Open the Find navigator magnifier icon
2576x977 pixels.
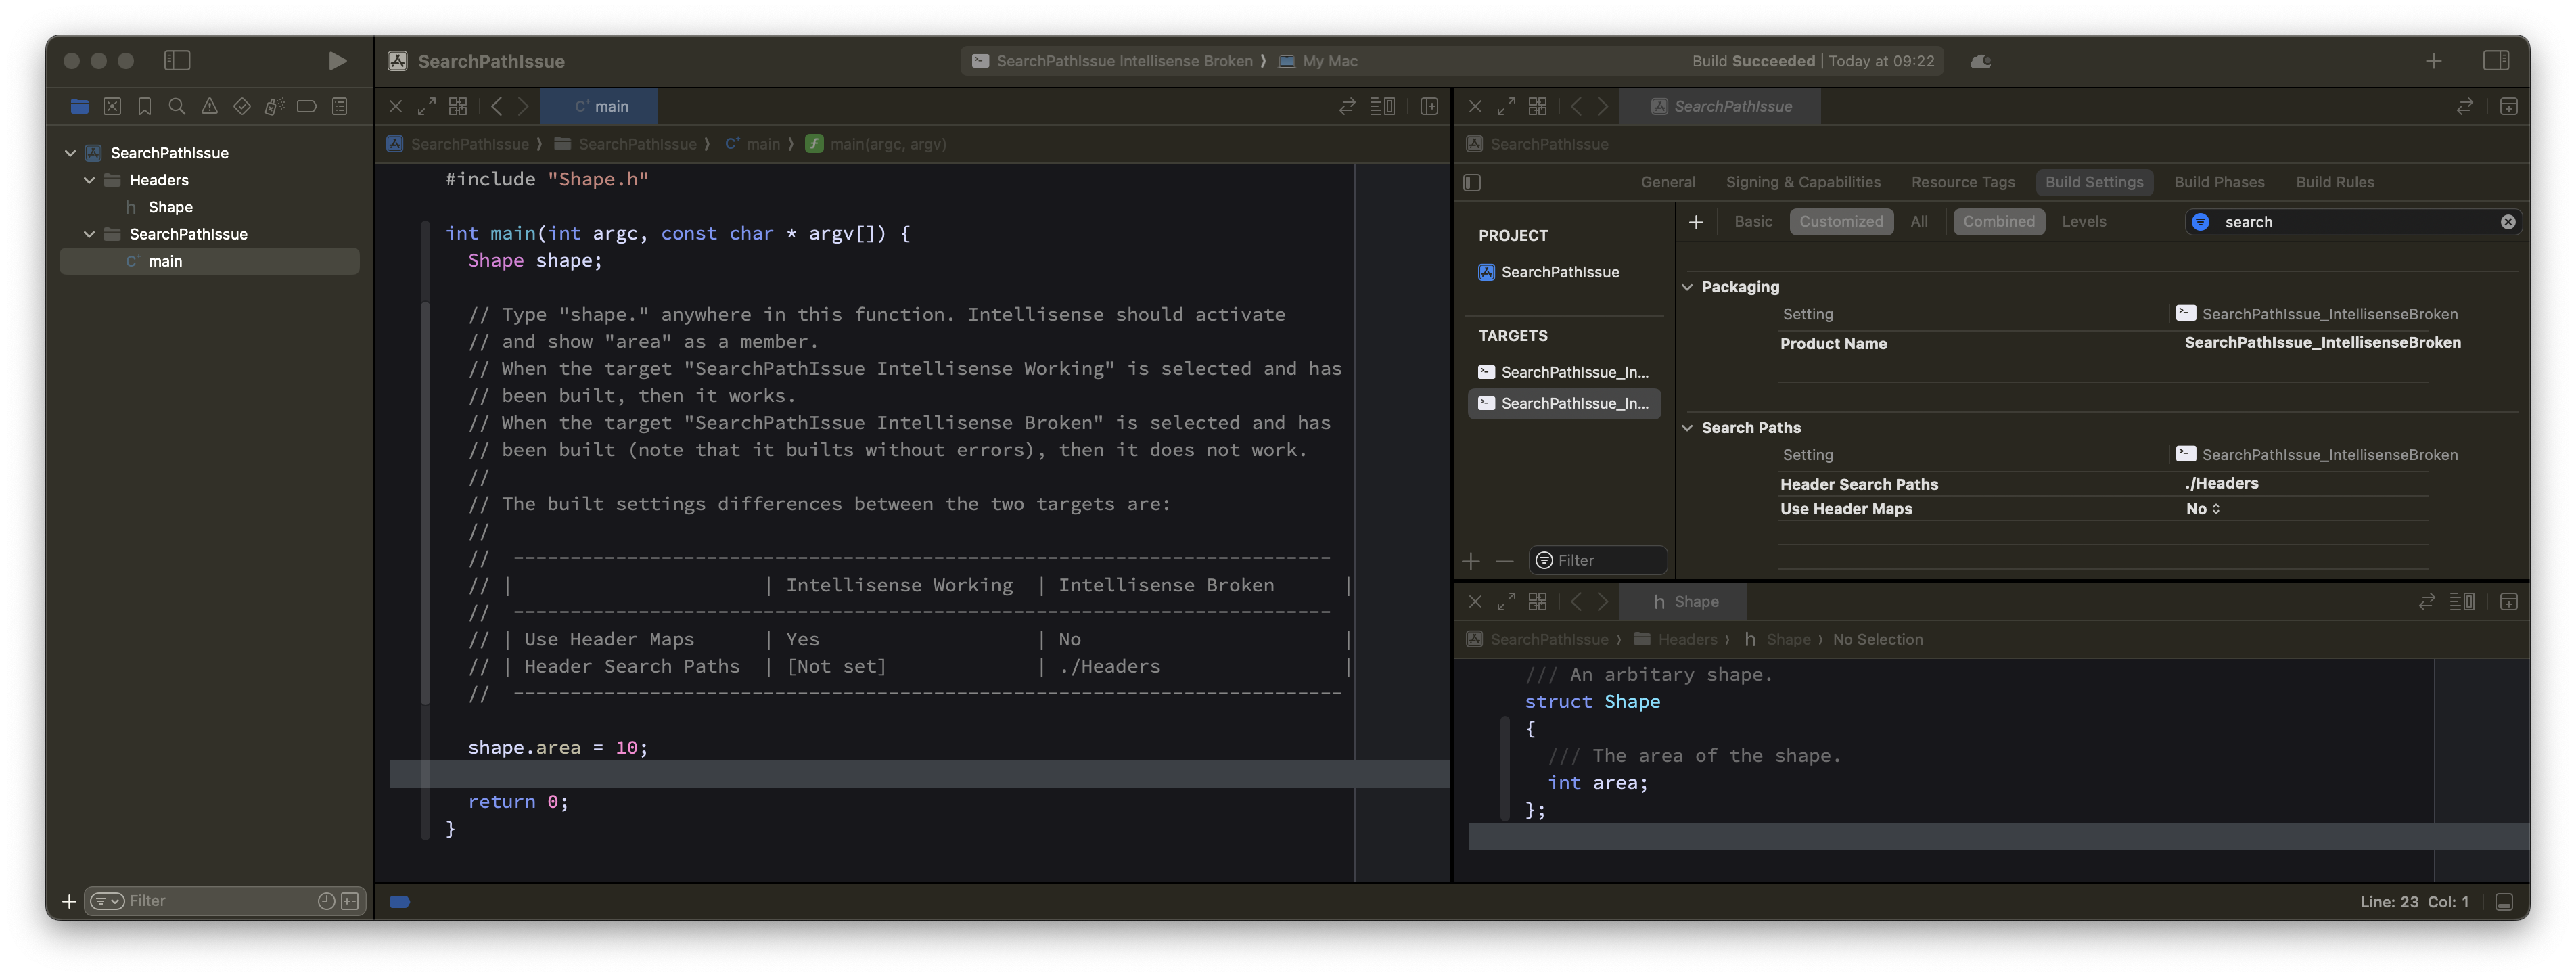[177, 106]
